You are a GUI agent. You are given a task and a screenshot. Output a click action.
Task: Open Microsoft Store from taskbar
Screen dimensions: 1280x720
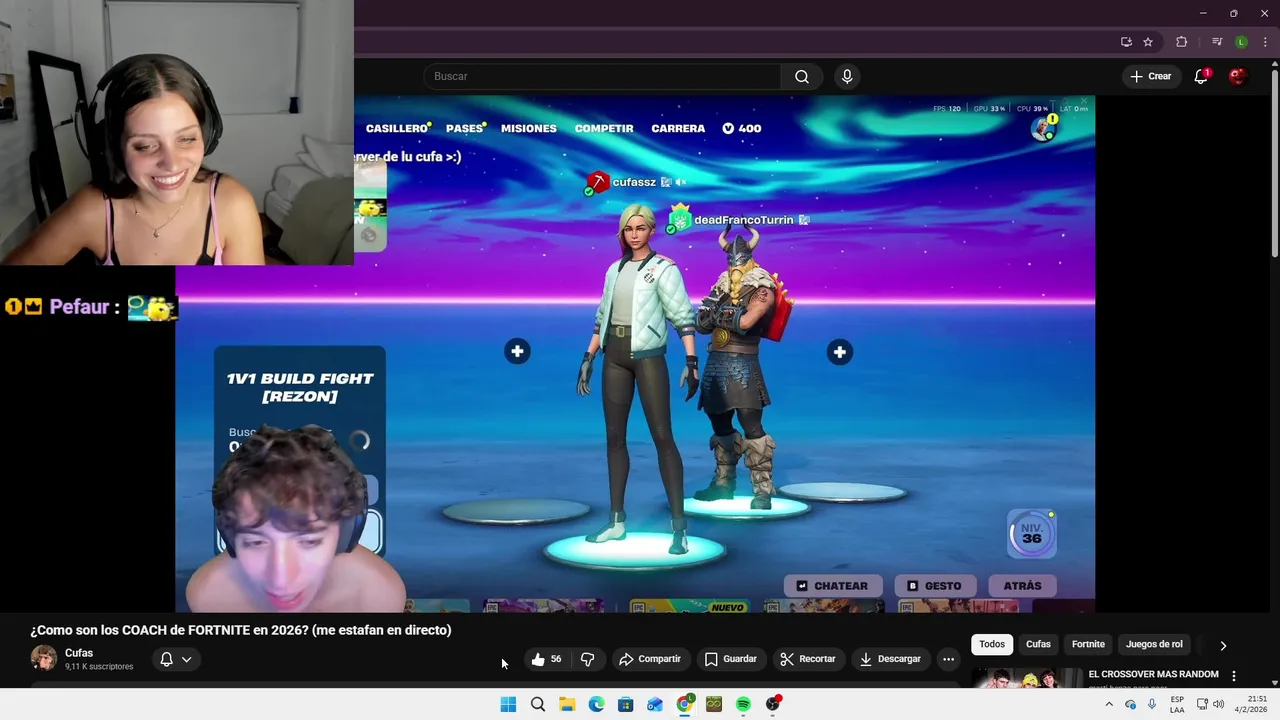tap(626, 705)
